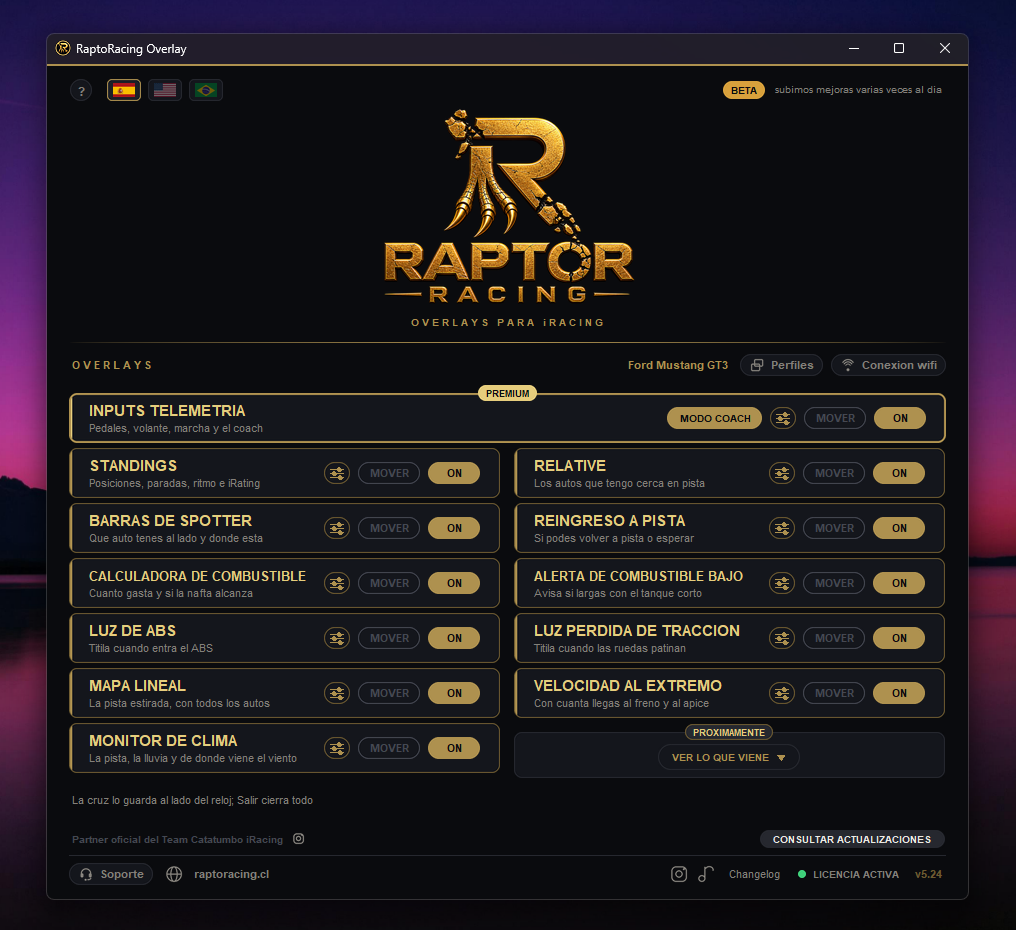The image size is (1016, 930).
Task: Toggle Relative overlay ON switch
Action: tap(899, 474)
